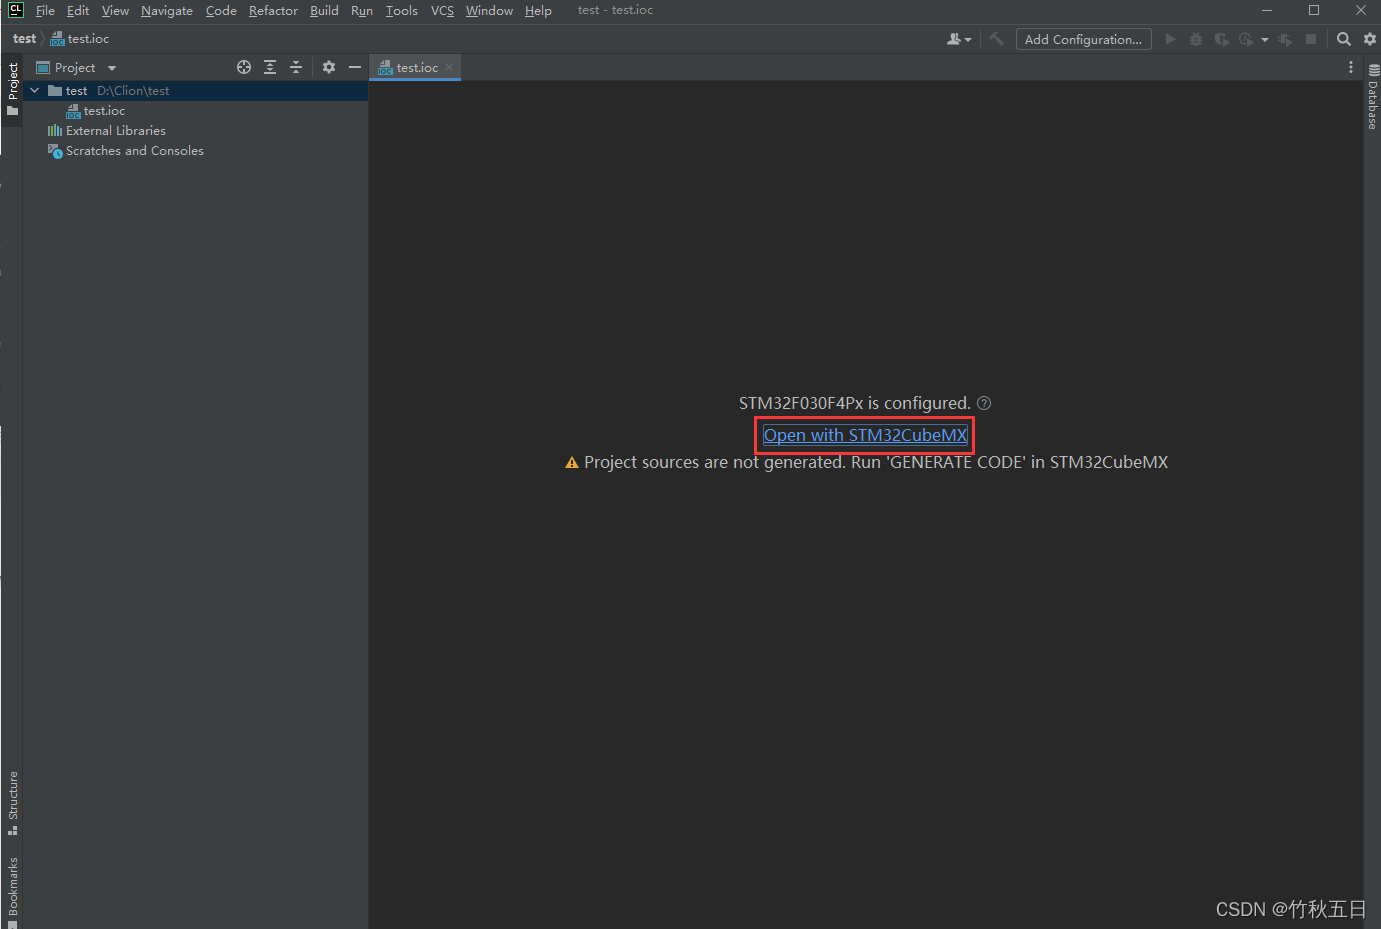
Task: Open the Refactor menu
Action: point(273,10)
